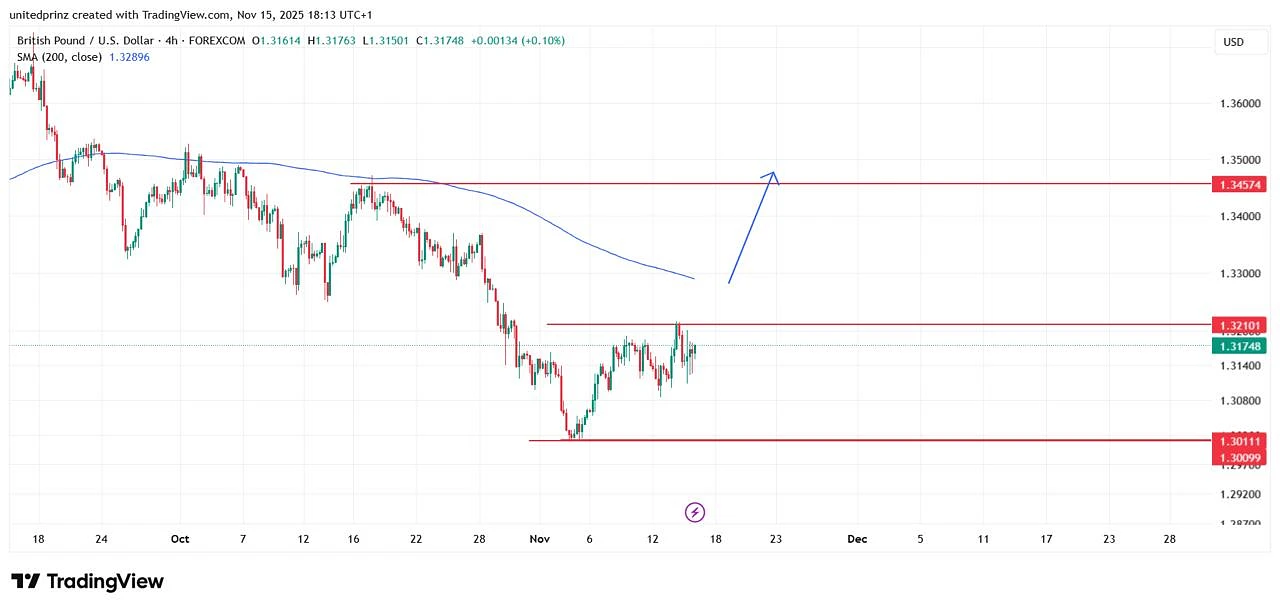Click the red 1.30111 price label
The height and width of the screenshot is (610, 1280).
[1239, 441]
